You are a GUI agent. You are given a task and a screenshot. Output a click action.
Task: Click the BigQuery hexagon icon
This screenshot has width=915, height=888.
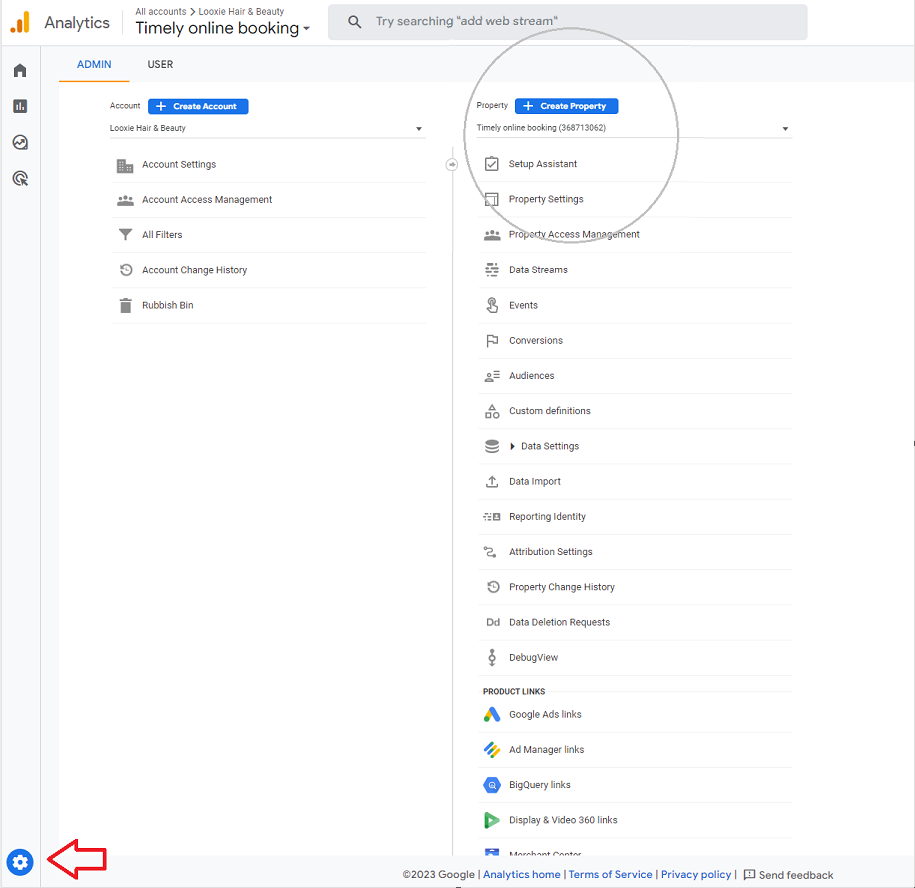[x=492, y=785]
